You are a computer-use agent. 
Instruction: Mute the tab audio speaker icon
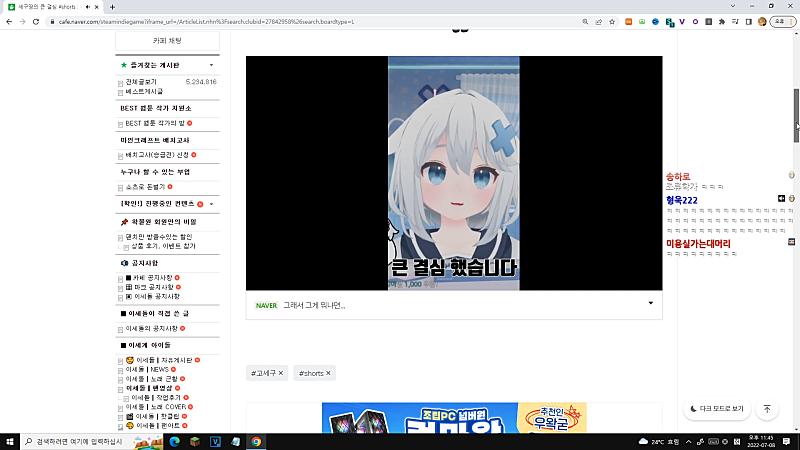tap(88, 7)
